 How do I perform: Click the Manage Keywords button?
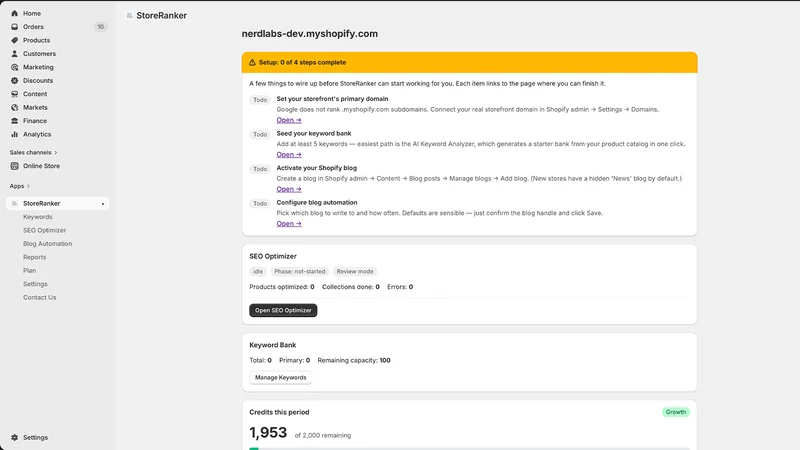tap(281, 378)
